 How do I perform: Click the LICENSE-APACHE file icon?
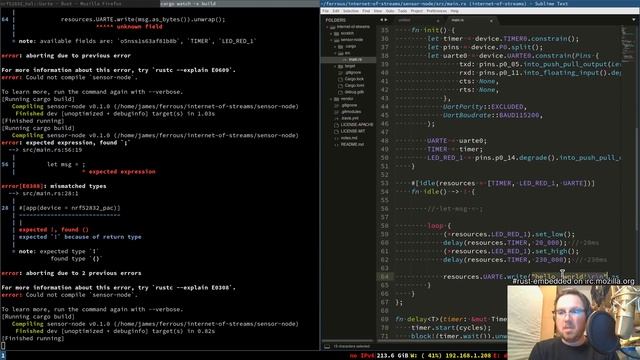click(x=336, y=125)
